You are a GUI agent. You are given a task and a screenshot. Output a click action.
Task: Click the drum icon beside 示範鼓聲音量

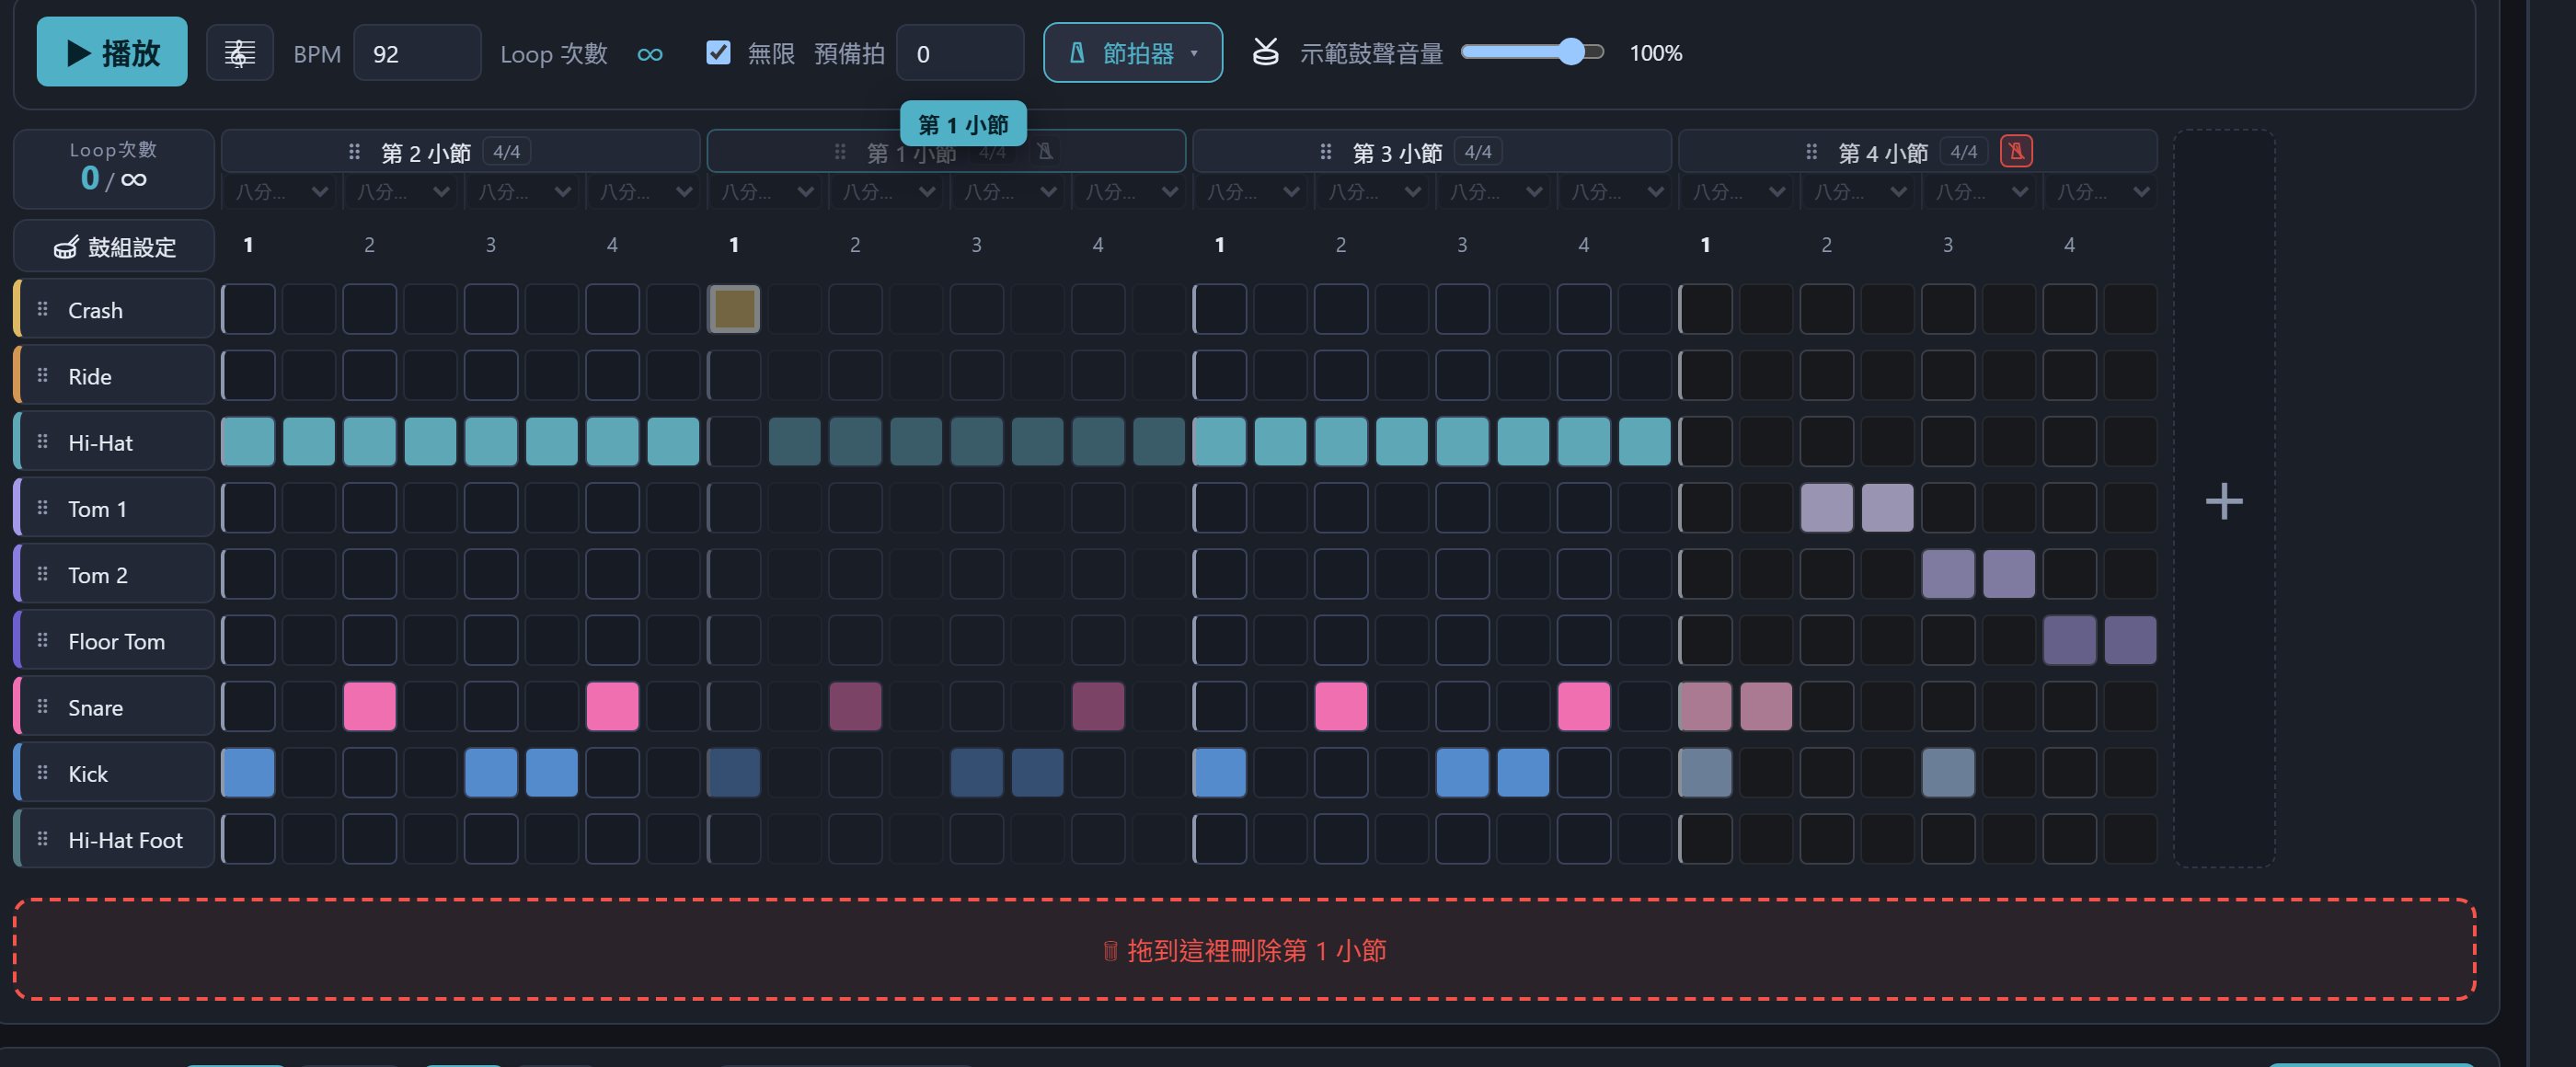pyautogui.click(x=1266, y=52)
